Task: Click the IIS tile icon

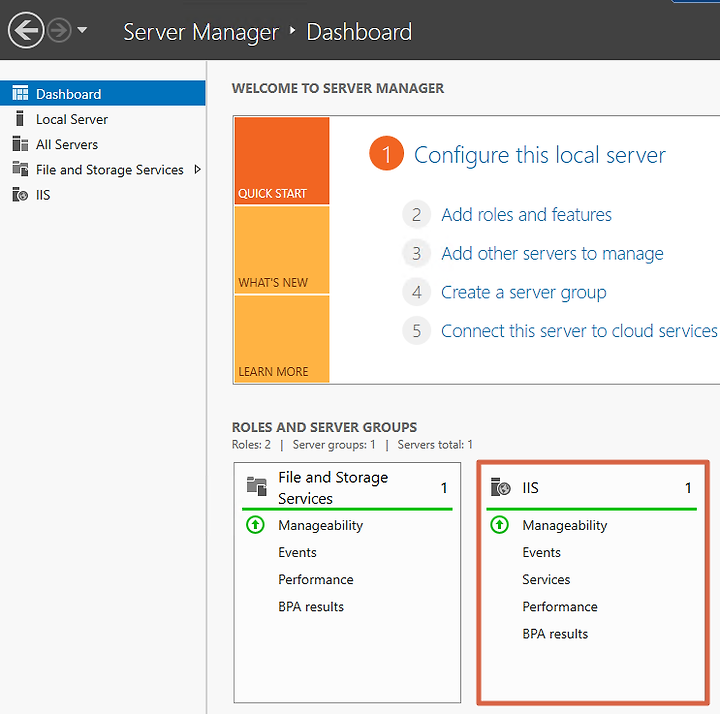Action: click(x=500, y=487)
